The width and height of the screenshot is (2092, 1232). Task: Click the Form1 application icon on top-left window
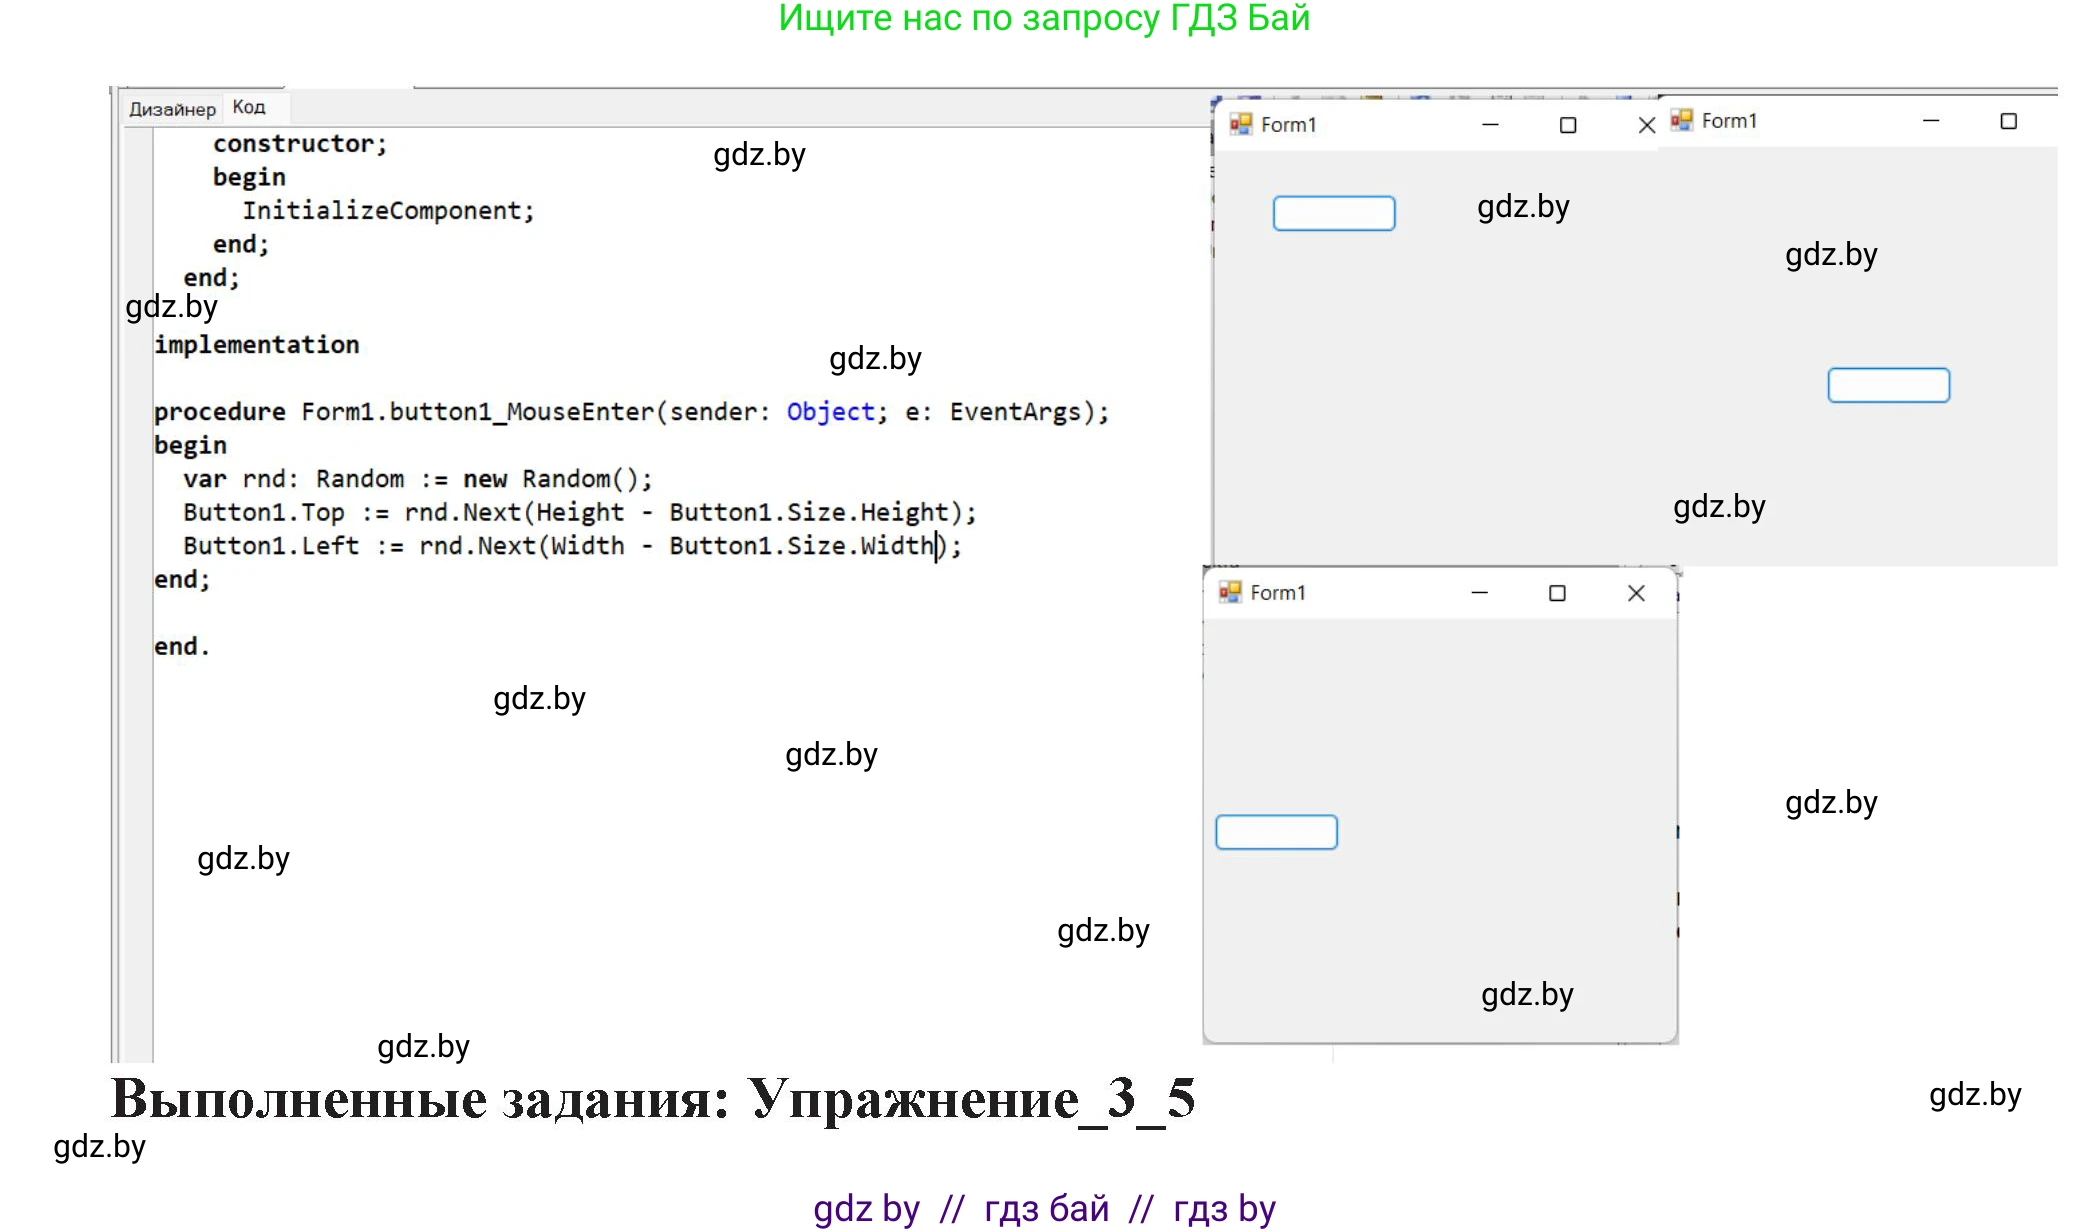tap(1243, 124)
